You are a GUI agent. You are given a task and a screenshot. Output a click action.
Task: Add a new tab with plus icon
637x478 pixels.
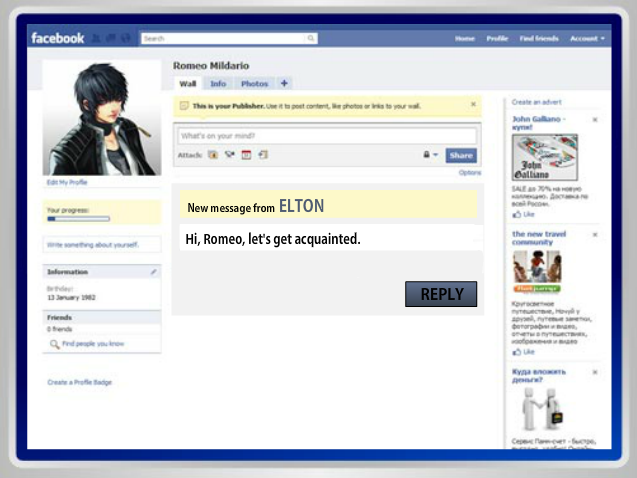pos(284,83)
